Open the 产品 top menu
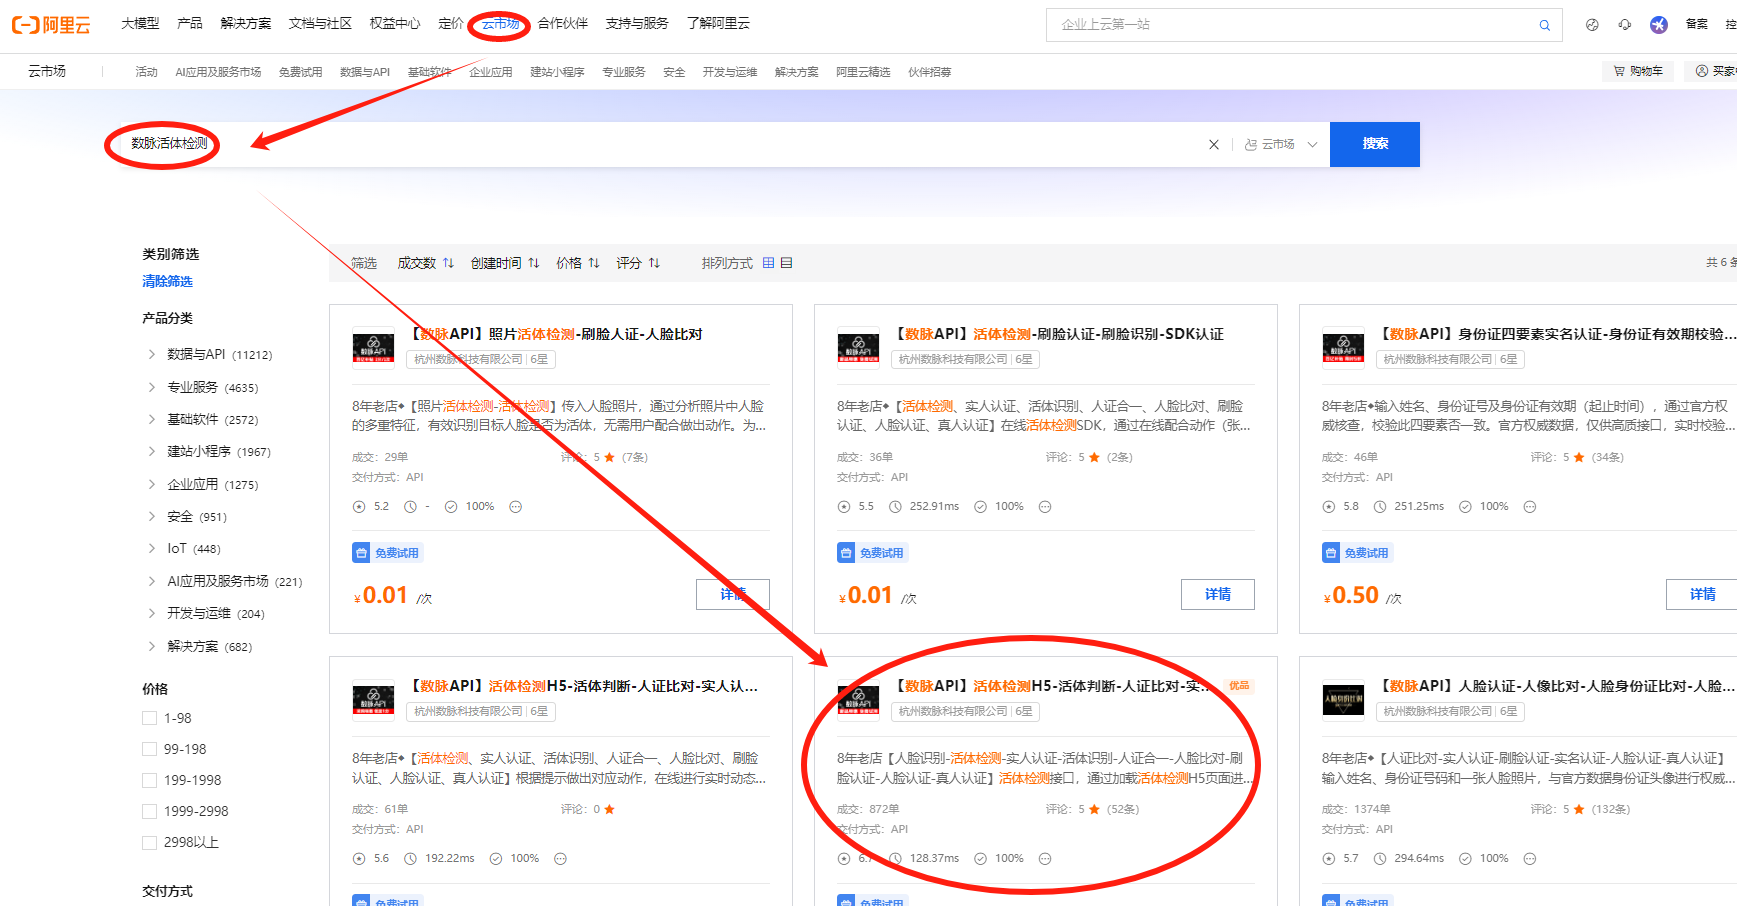This screenshot has height=906, width=1737. [x=190, y=24]
